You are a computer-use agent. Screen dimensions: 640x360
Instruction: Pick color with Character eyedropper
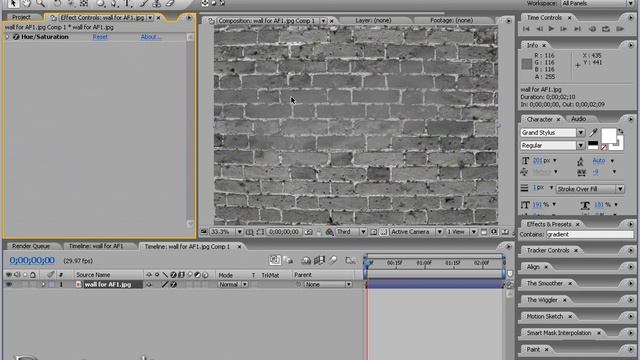pos(593,132)
